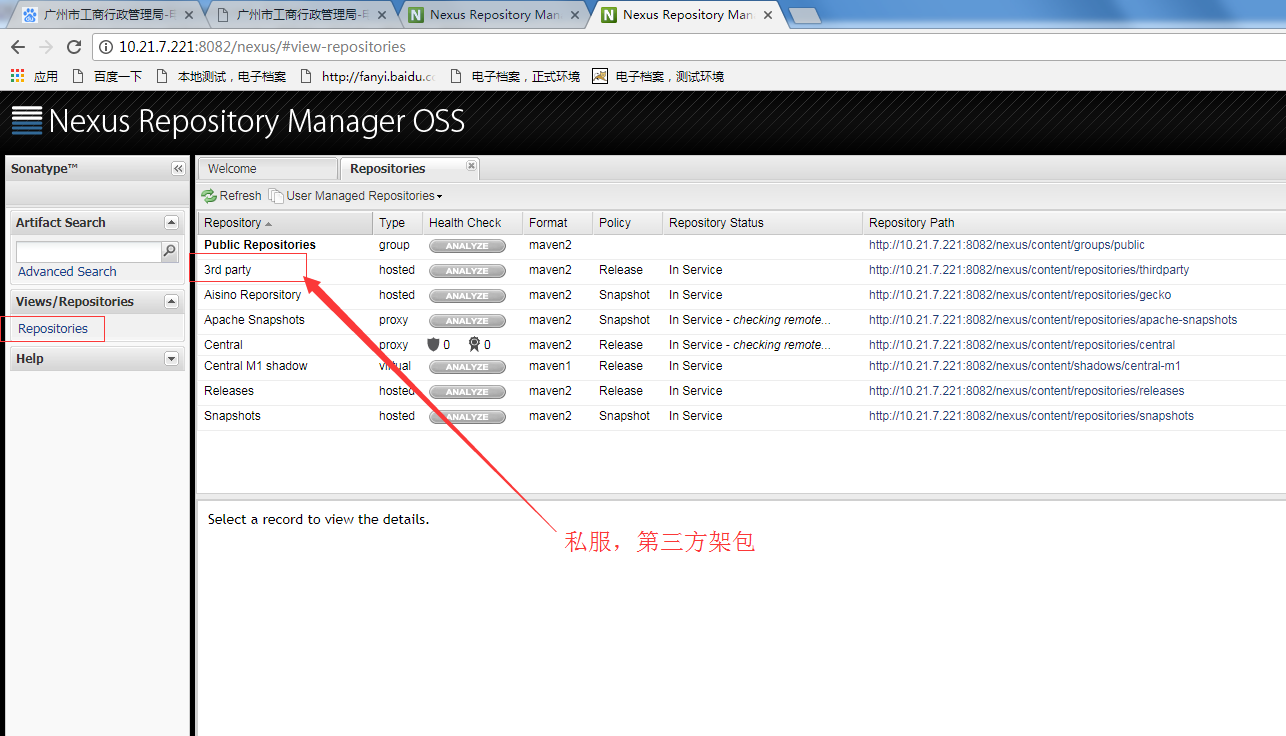
Task: Close the second 广州市工商行政管理局 browser tab
Action: [383, 15]
